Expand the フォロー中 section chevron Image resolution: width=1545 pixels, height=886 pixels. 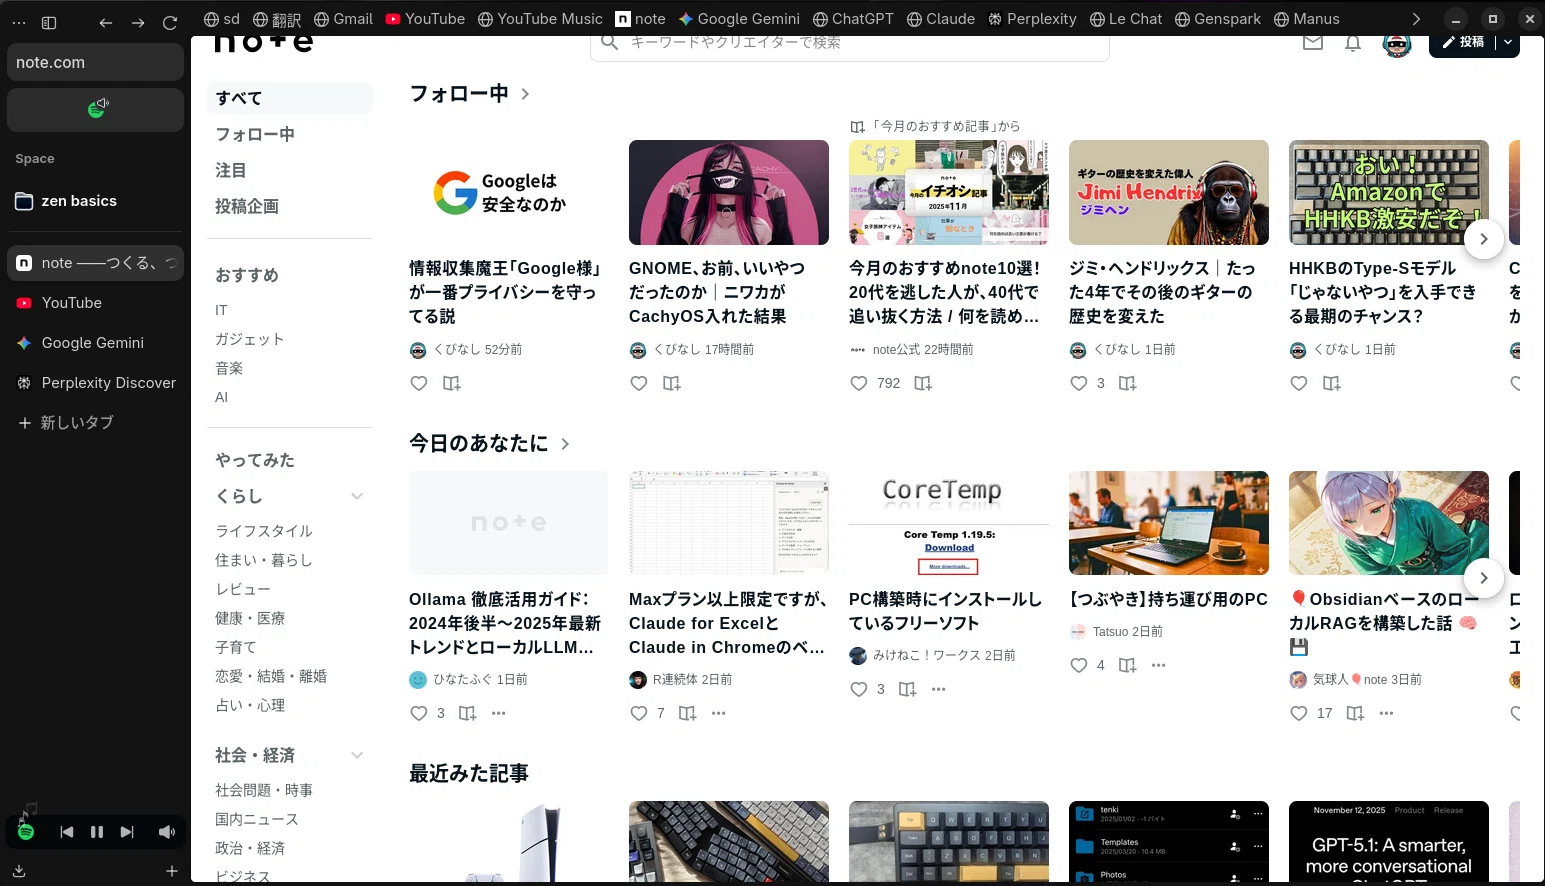(x=525, y=94)
